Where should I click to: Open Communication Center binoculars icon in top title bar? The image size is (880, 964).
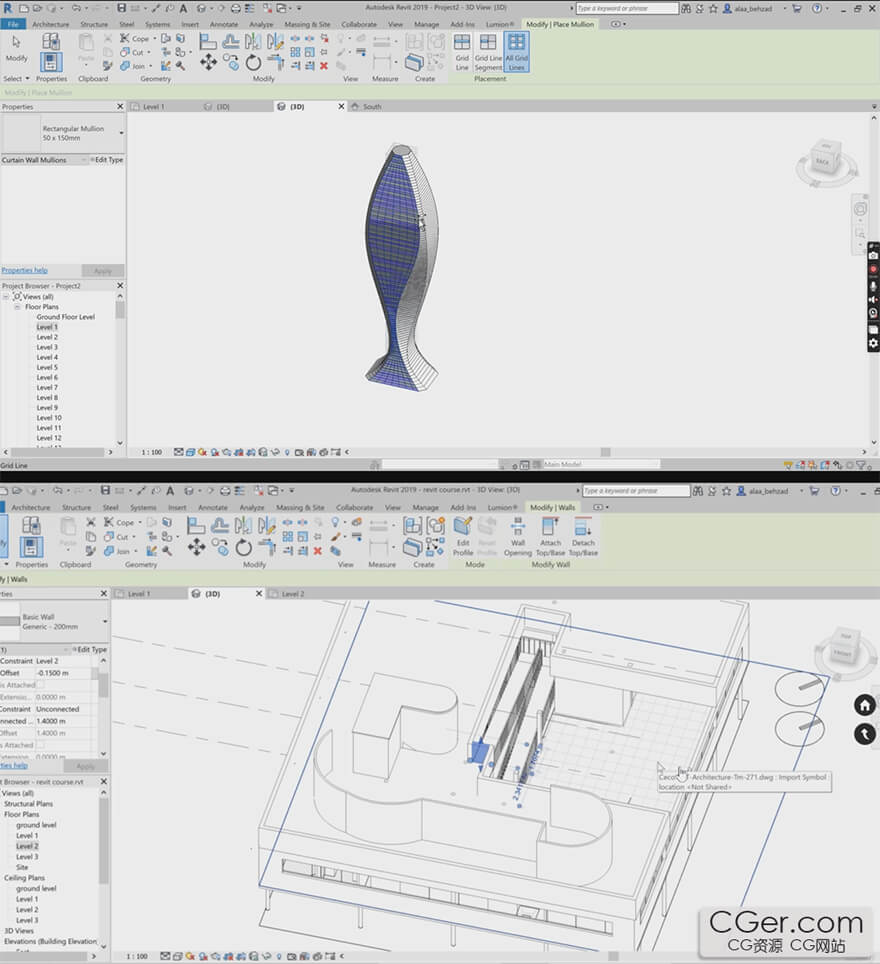pyautogui.click(x=686, y=8)
